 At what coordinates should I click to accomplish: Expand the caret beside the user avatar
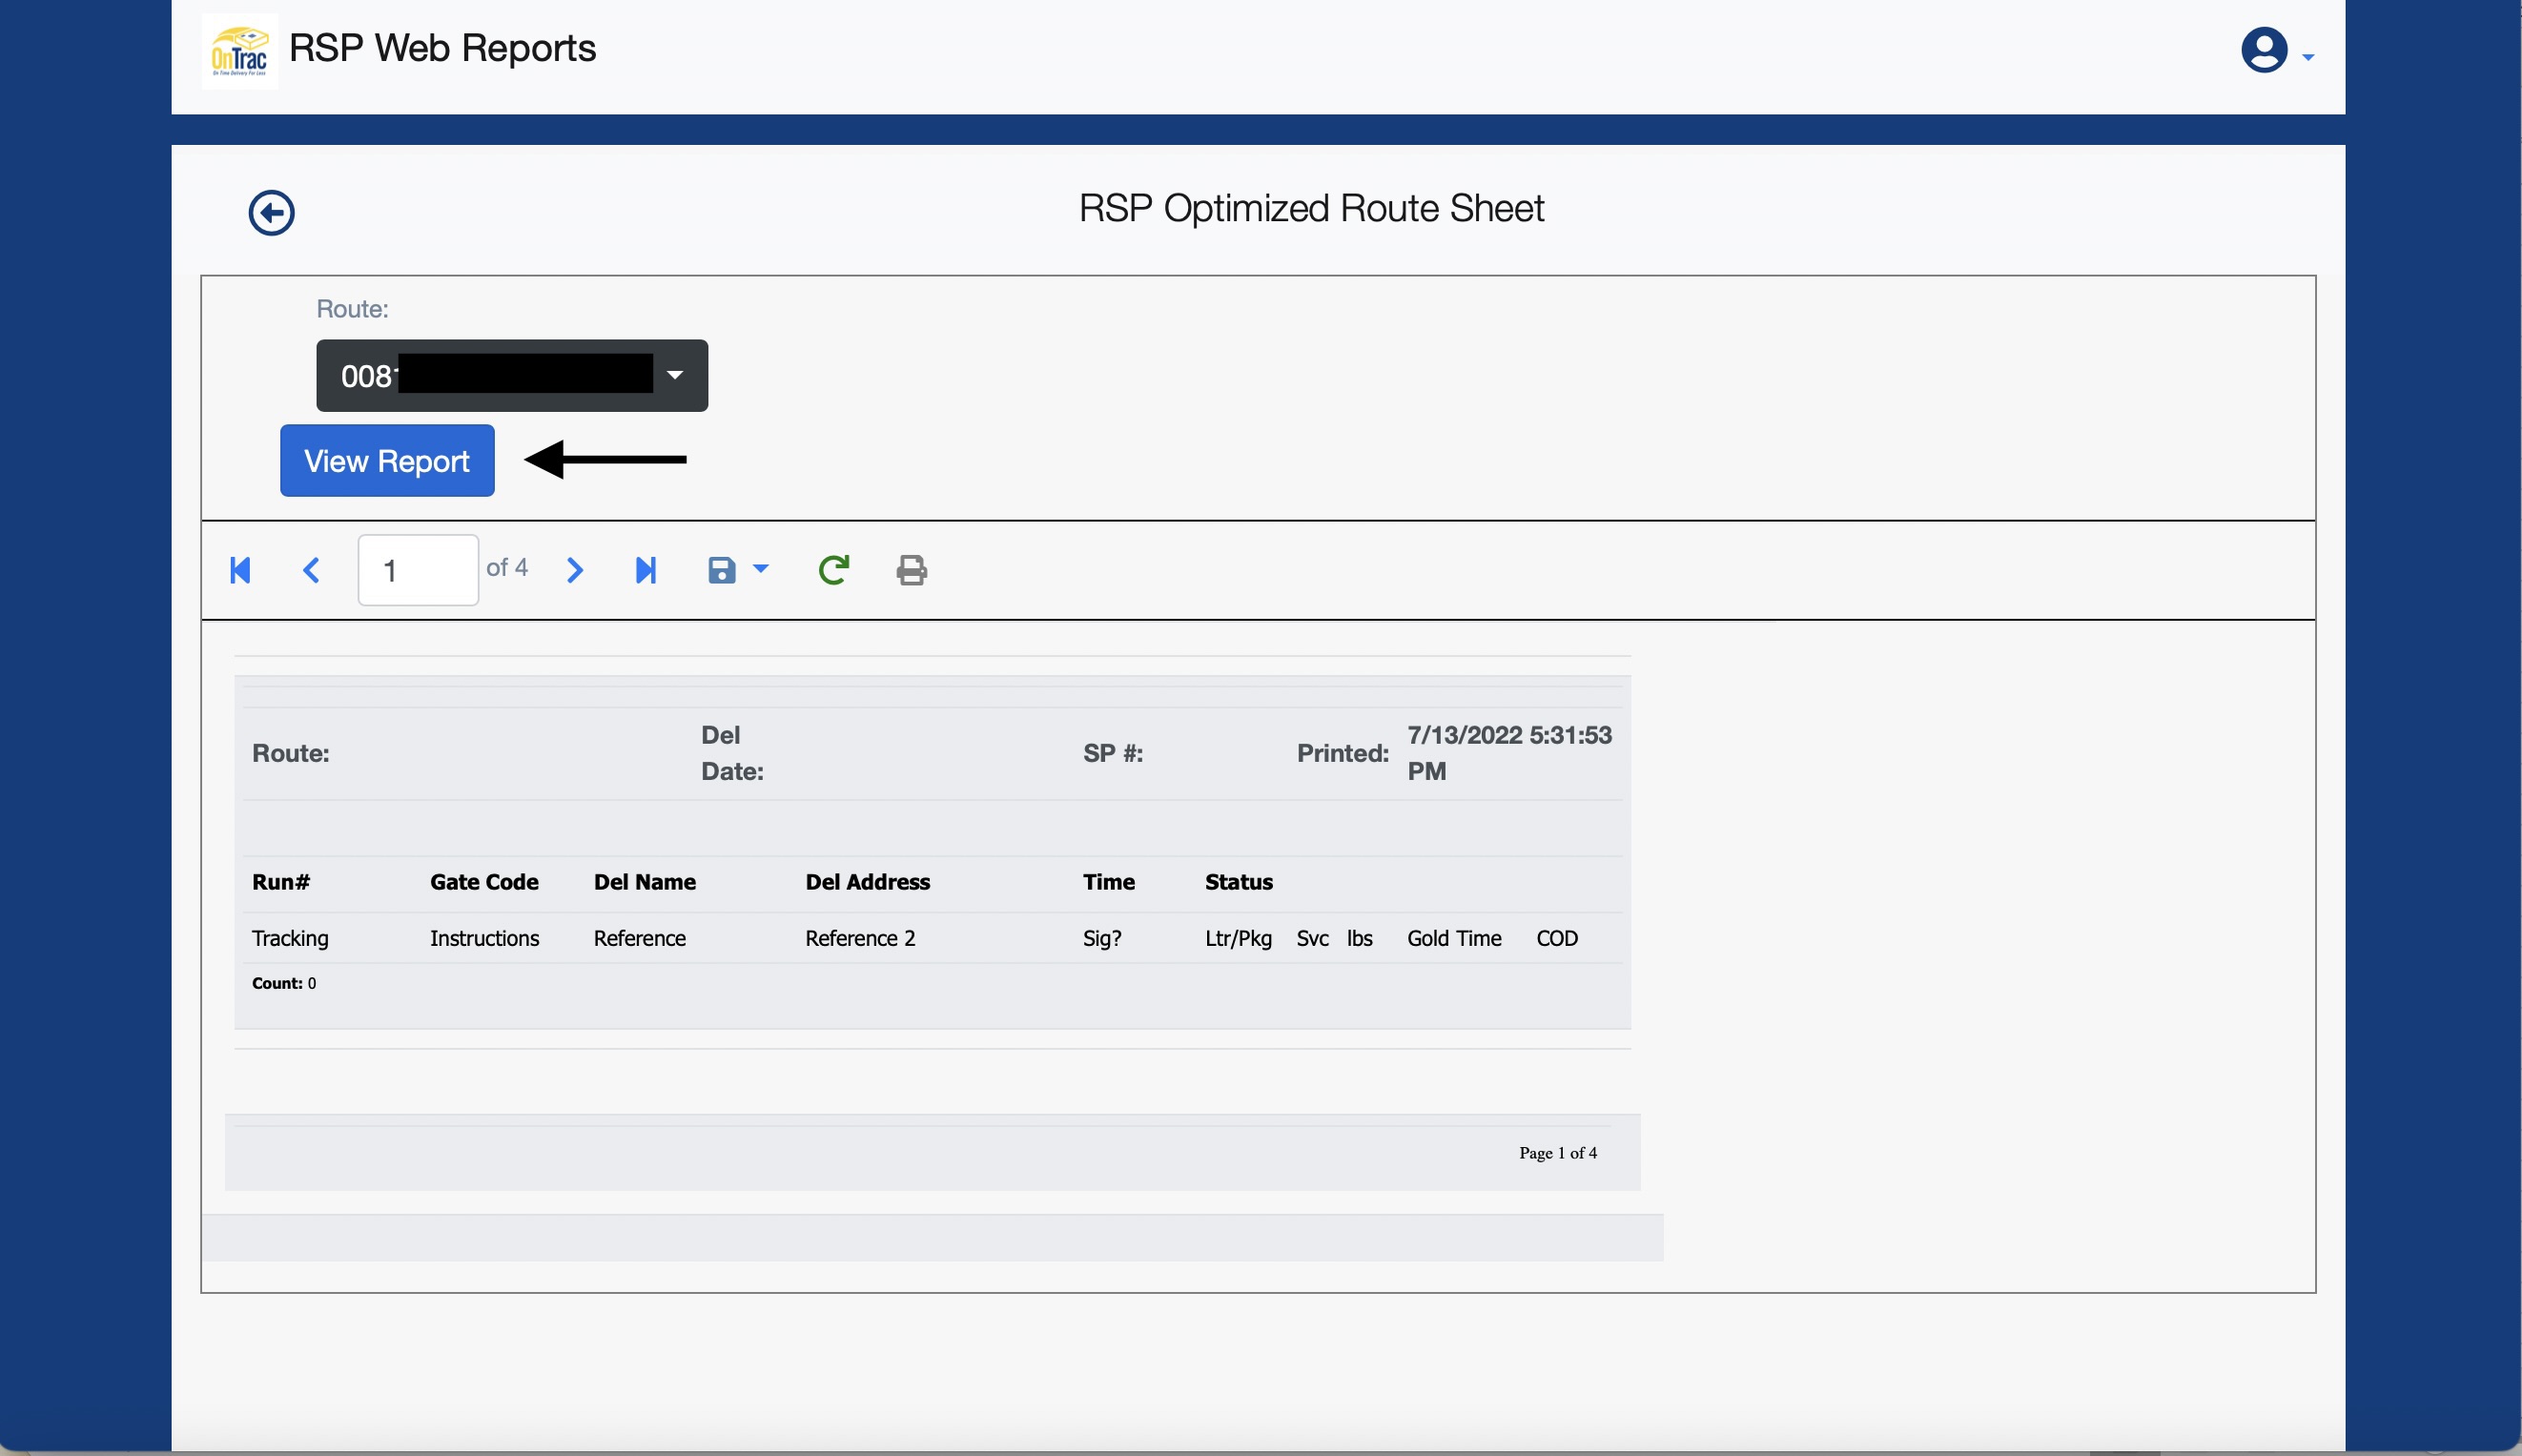[x=2308, y=58]
